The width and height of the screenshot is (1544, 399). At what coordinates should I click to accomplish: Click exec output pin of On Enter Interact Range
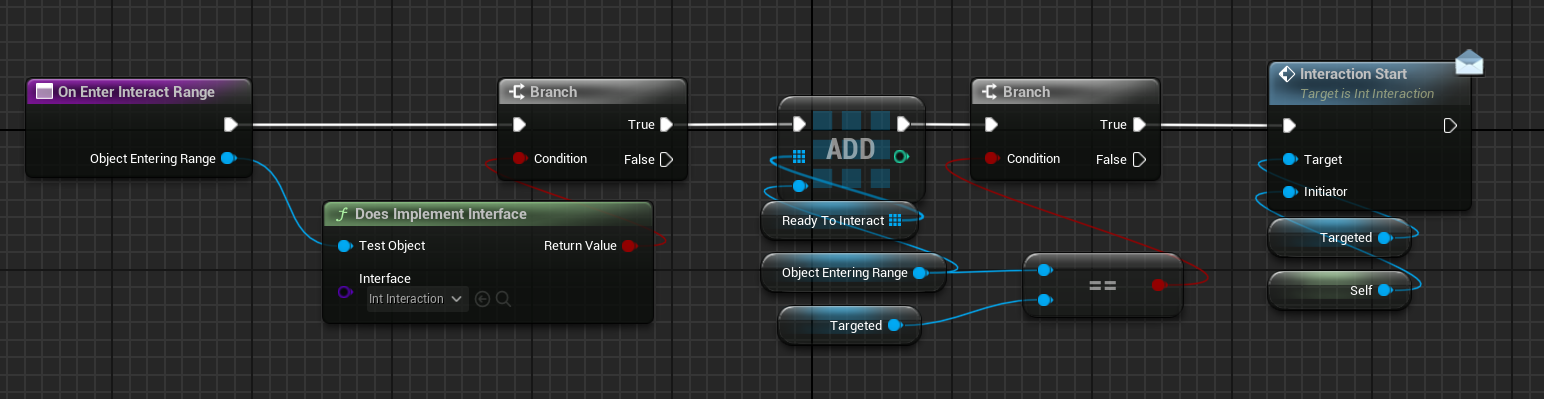(x=231, y=125)
